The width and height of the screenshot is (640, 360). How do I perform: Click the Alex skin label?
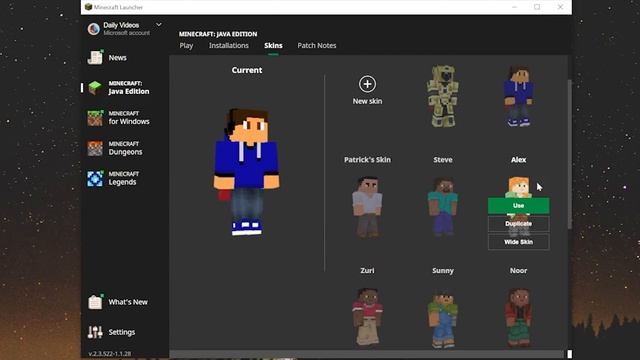point(518,160)
